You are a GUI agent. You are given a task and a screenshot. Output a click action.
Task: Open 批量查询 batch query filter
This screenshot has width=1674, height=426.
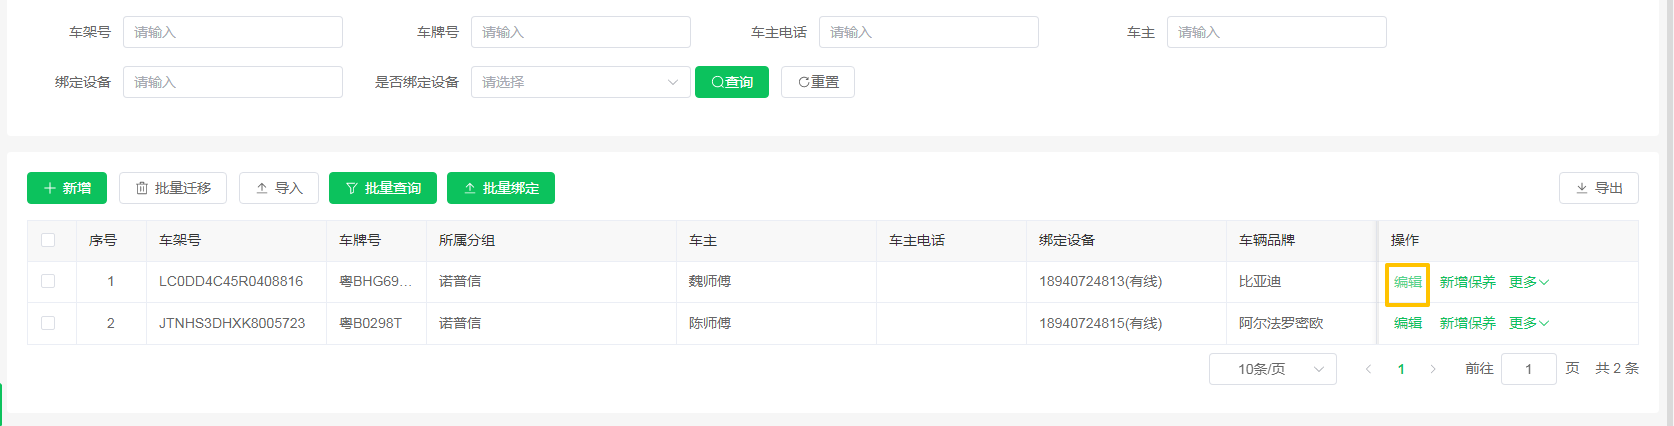(x=383, y=188)
